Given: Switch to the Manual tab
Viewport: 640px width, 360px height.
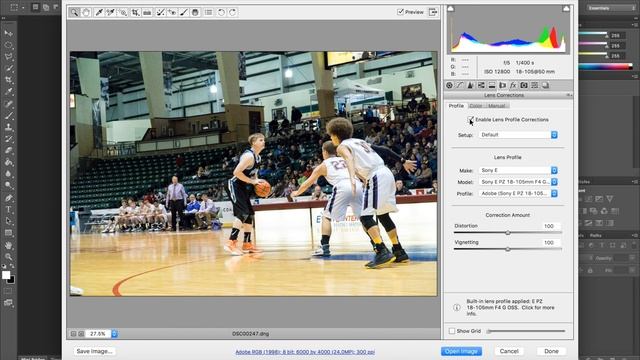Looking at the screenshot, I should point(497,106).
